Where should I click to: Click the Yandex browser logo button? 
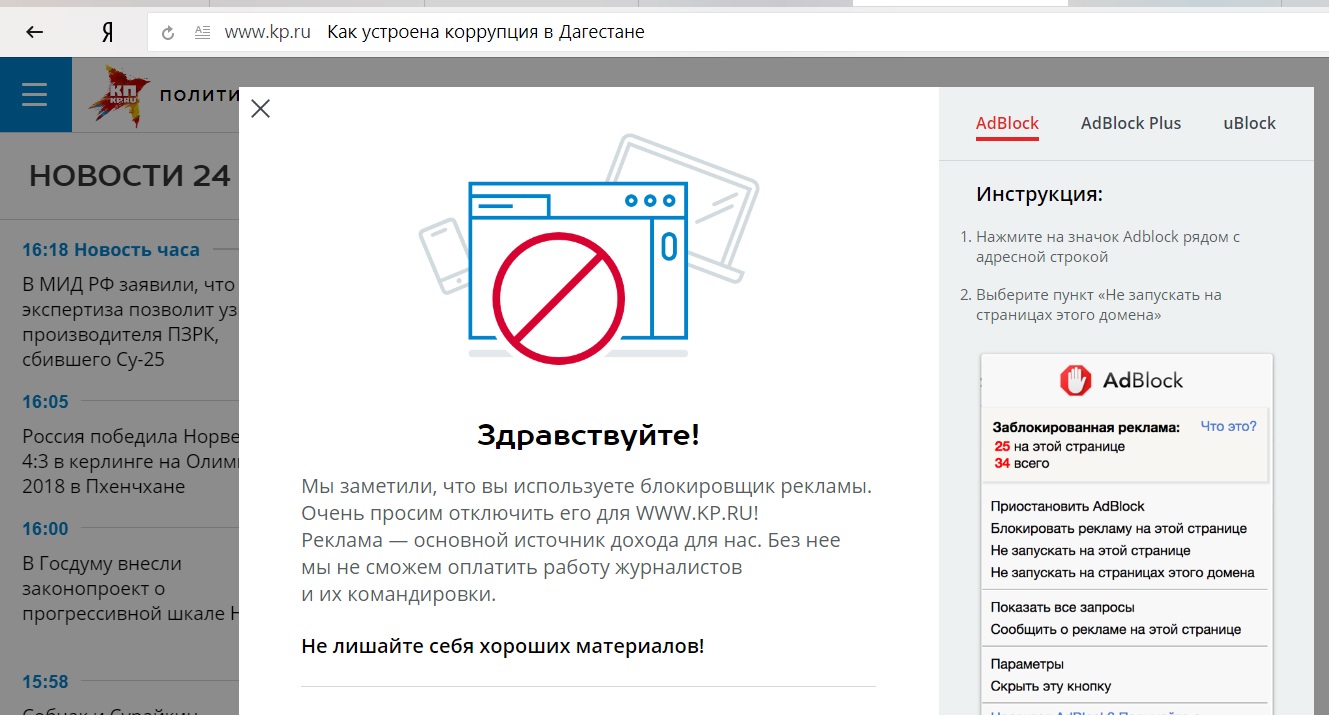pyautogui.click(x=107, y=32)
